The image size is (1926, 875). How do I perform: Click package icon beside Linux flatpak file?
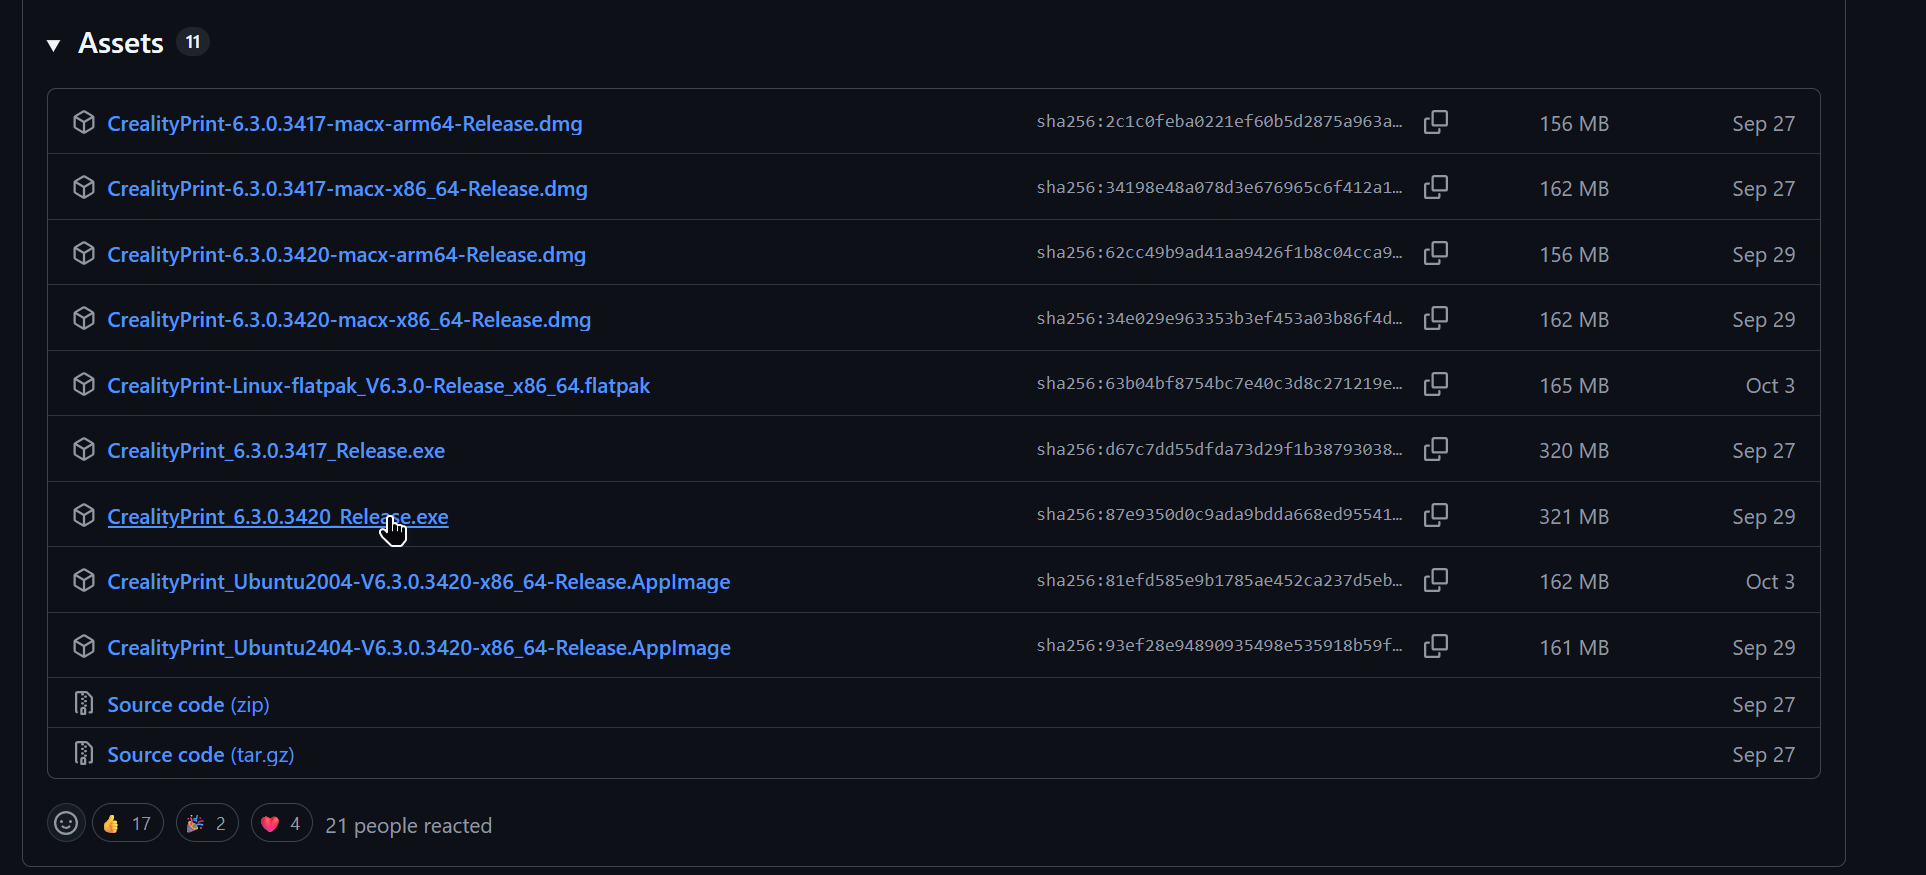(84, 384)
